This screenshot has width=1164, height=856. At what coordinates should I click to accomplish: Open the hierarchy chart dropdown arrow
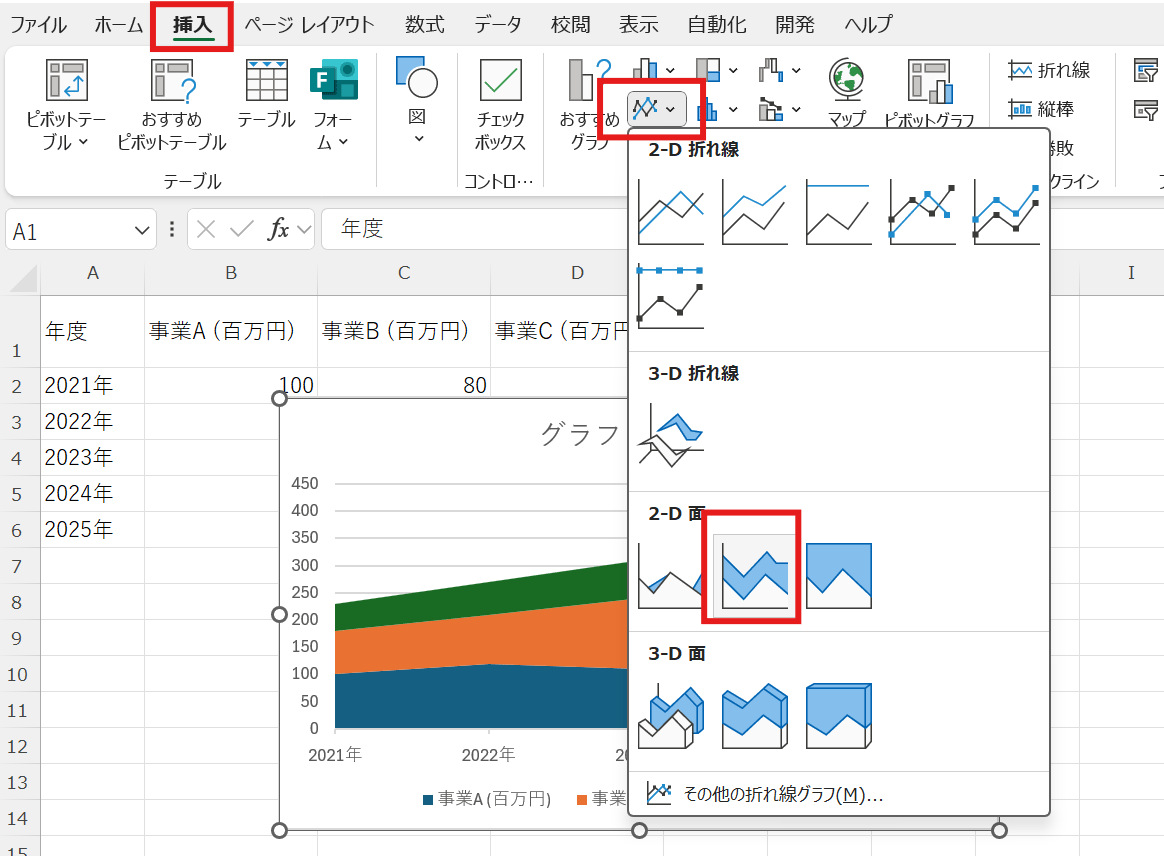coord(733,70)
